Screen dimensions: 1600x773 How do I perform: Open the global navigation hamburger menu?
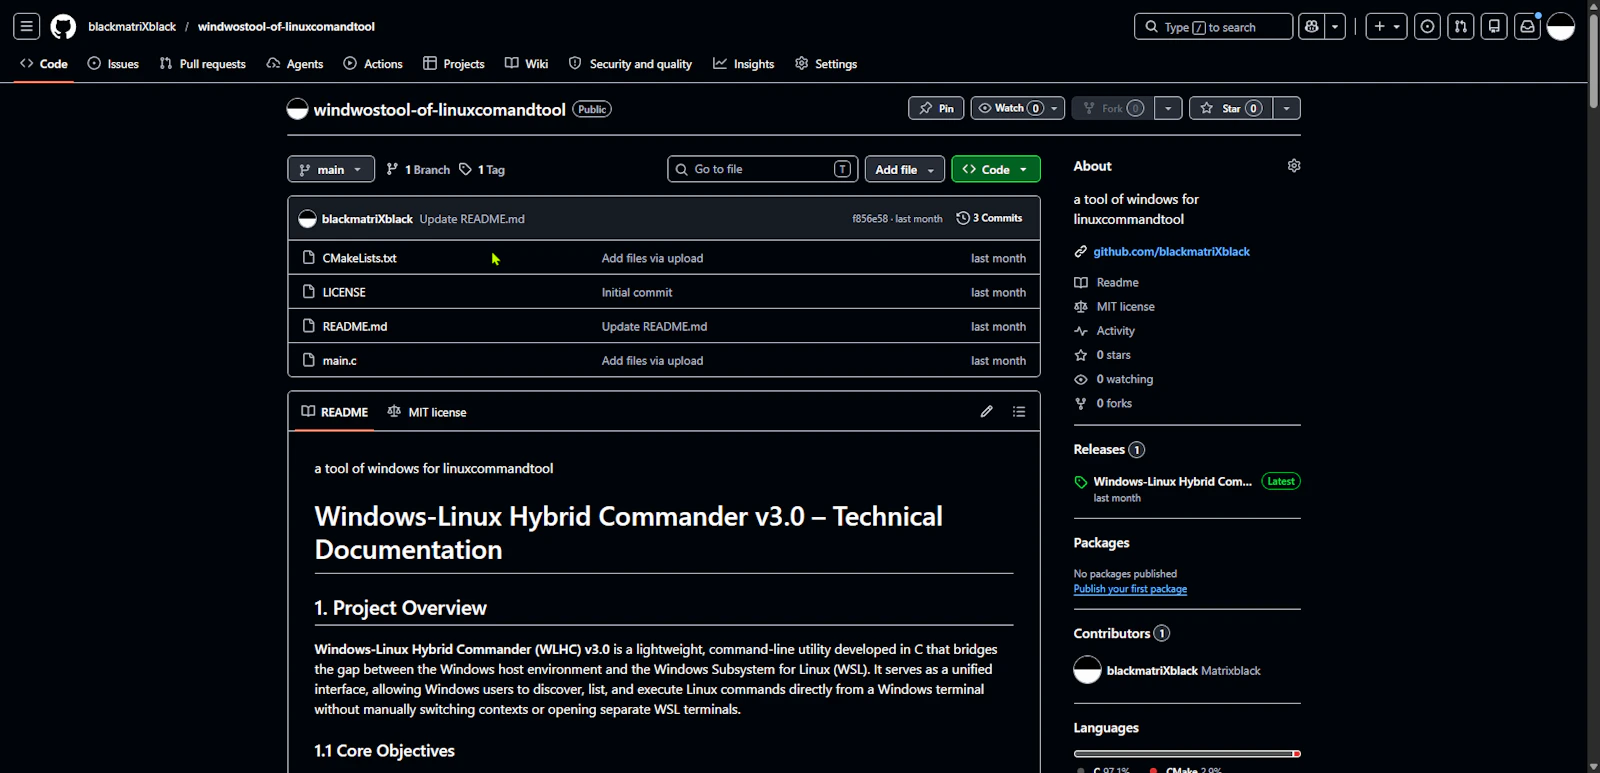point(27,27)
